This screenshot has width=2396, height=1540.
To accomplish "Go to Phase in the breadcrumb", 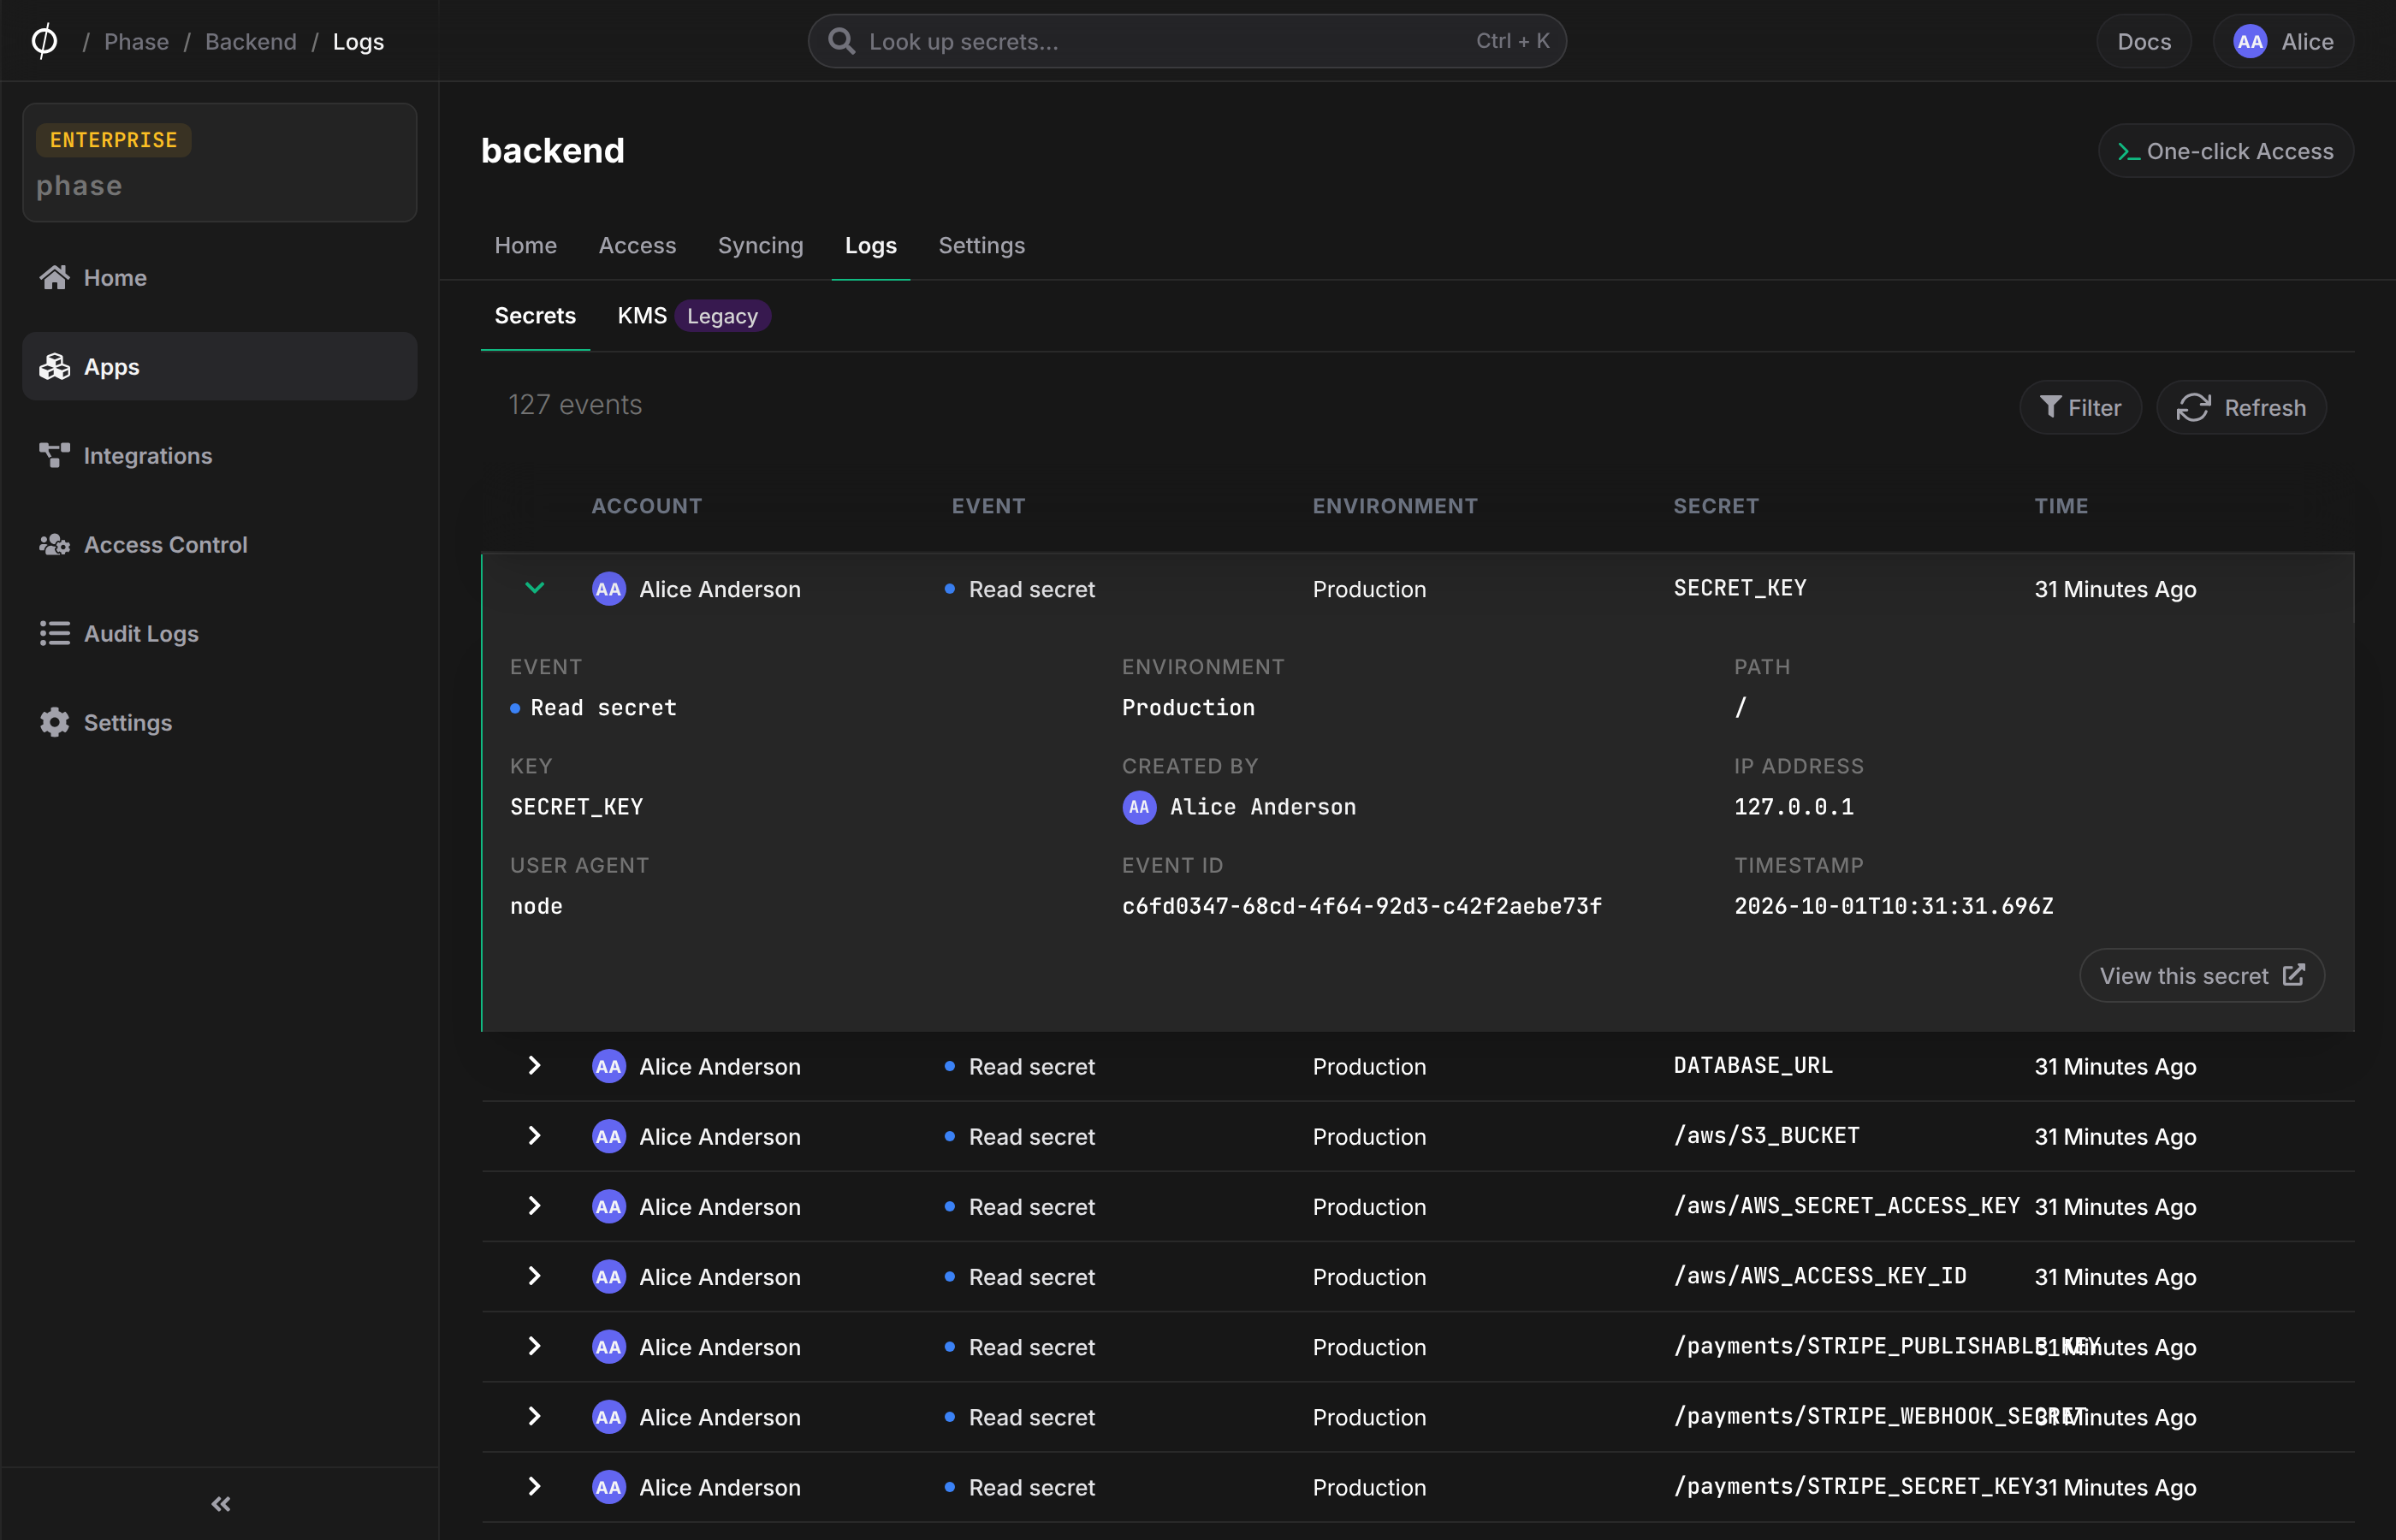I will pyautogui.click(x=137, y=41).
